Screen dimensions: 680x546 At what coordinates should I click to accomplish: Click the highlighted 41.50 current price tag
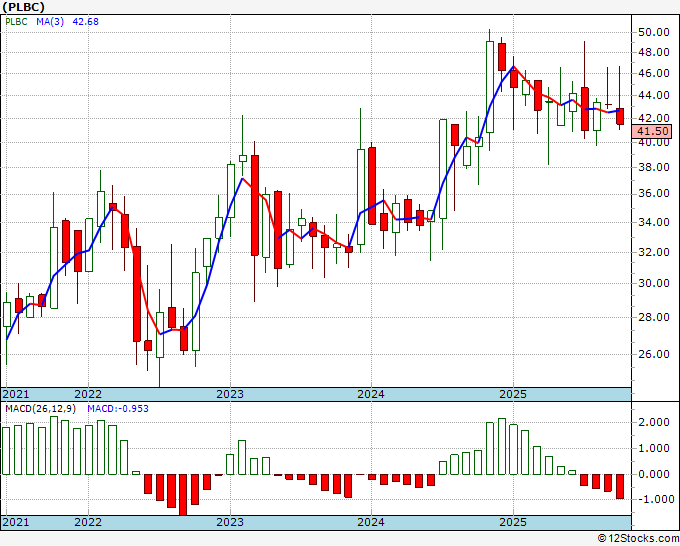tap(652, 131)
